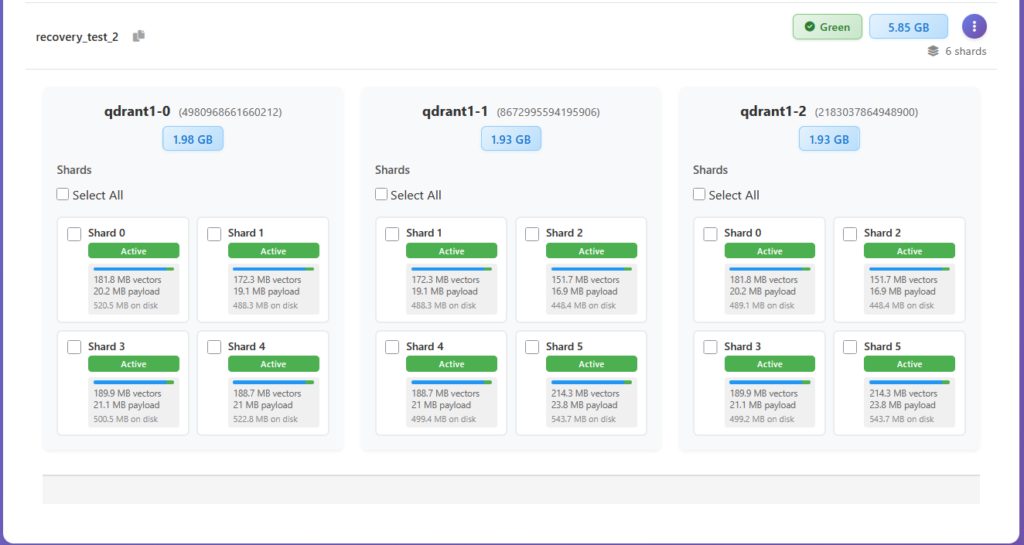Select Shard 4 checkbox on qdrant1-0
The height and width of the screenshot is (545, 1024).
214,347
